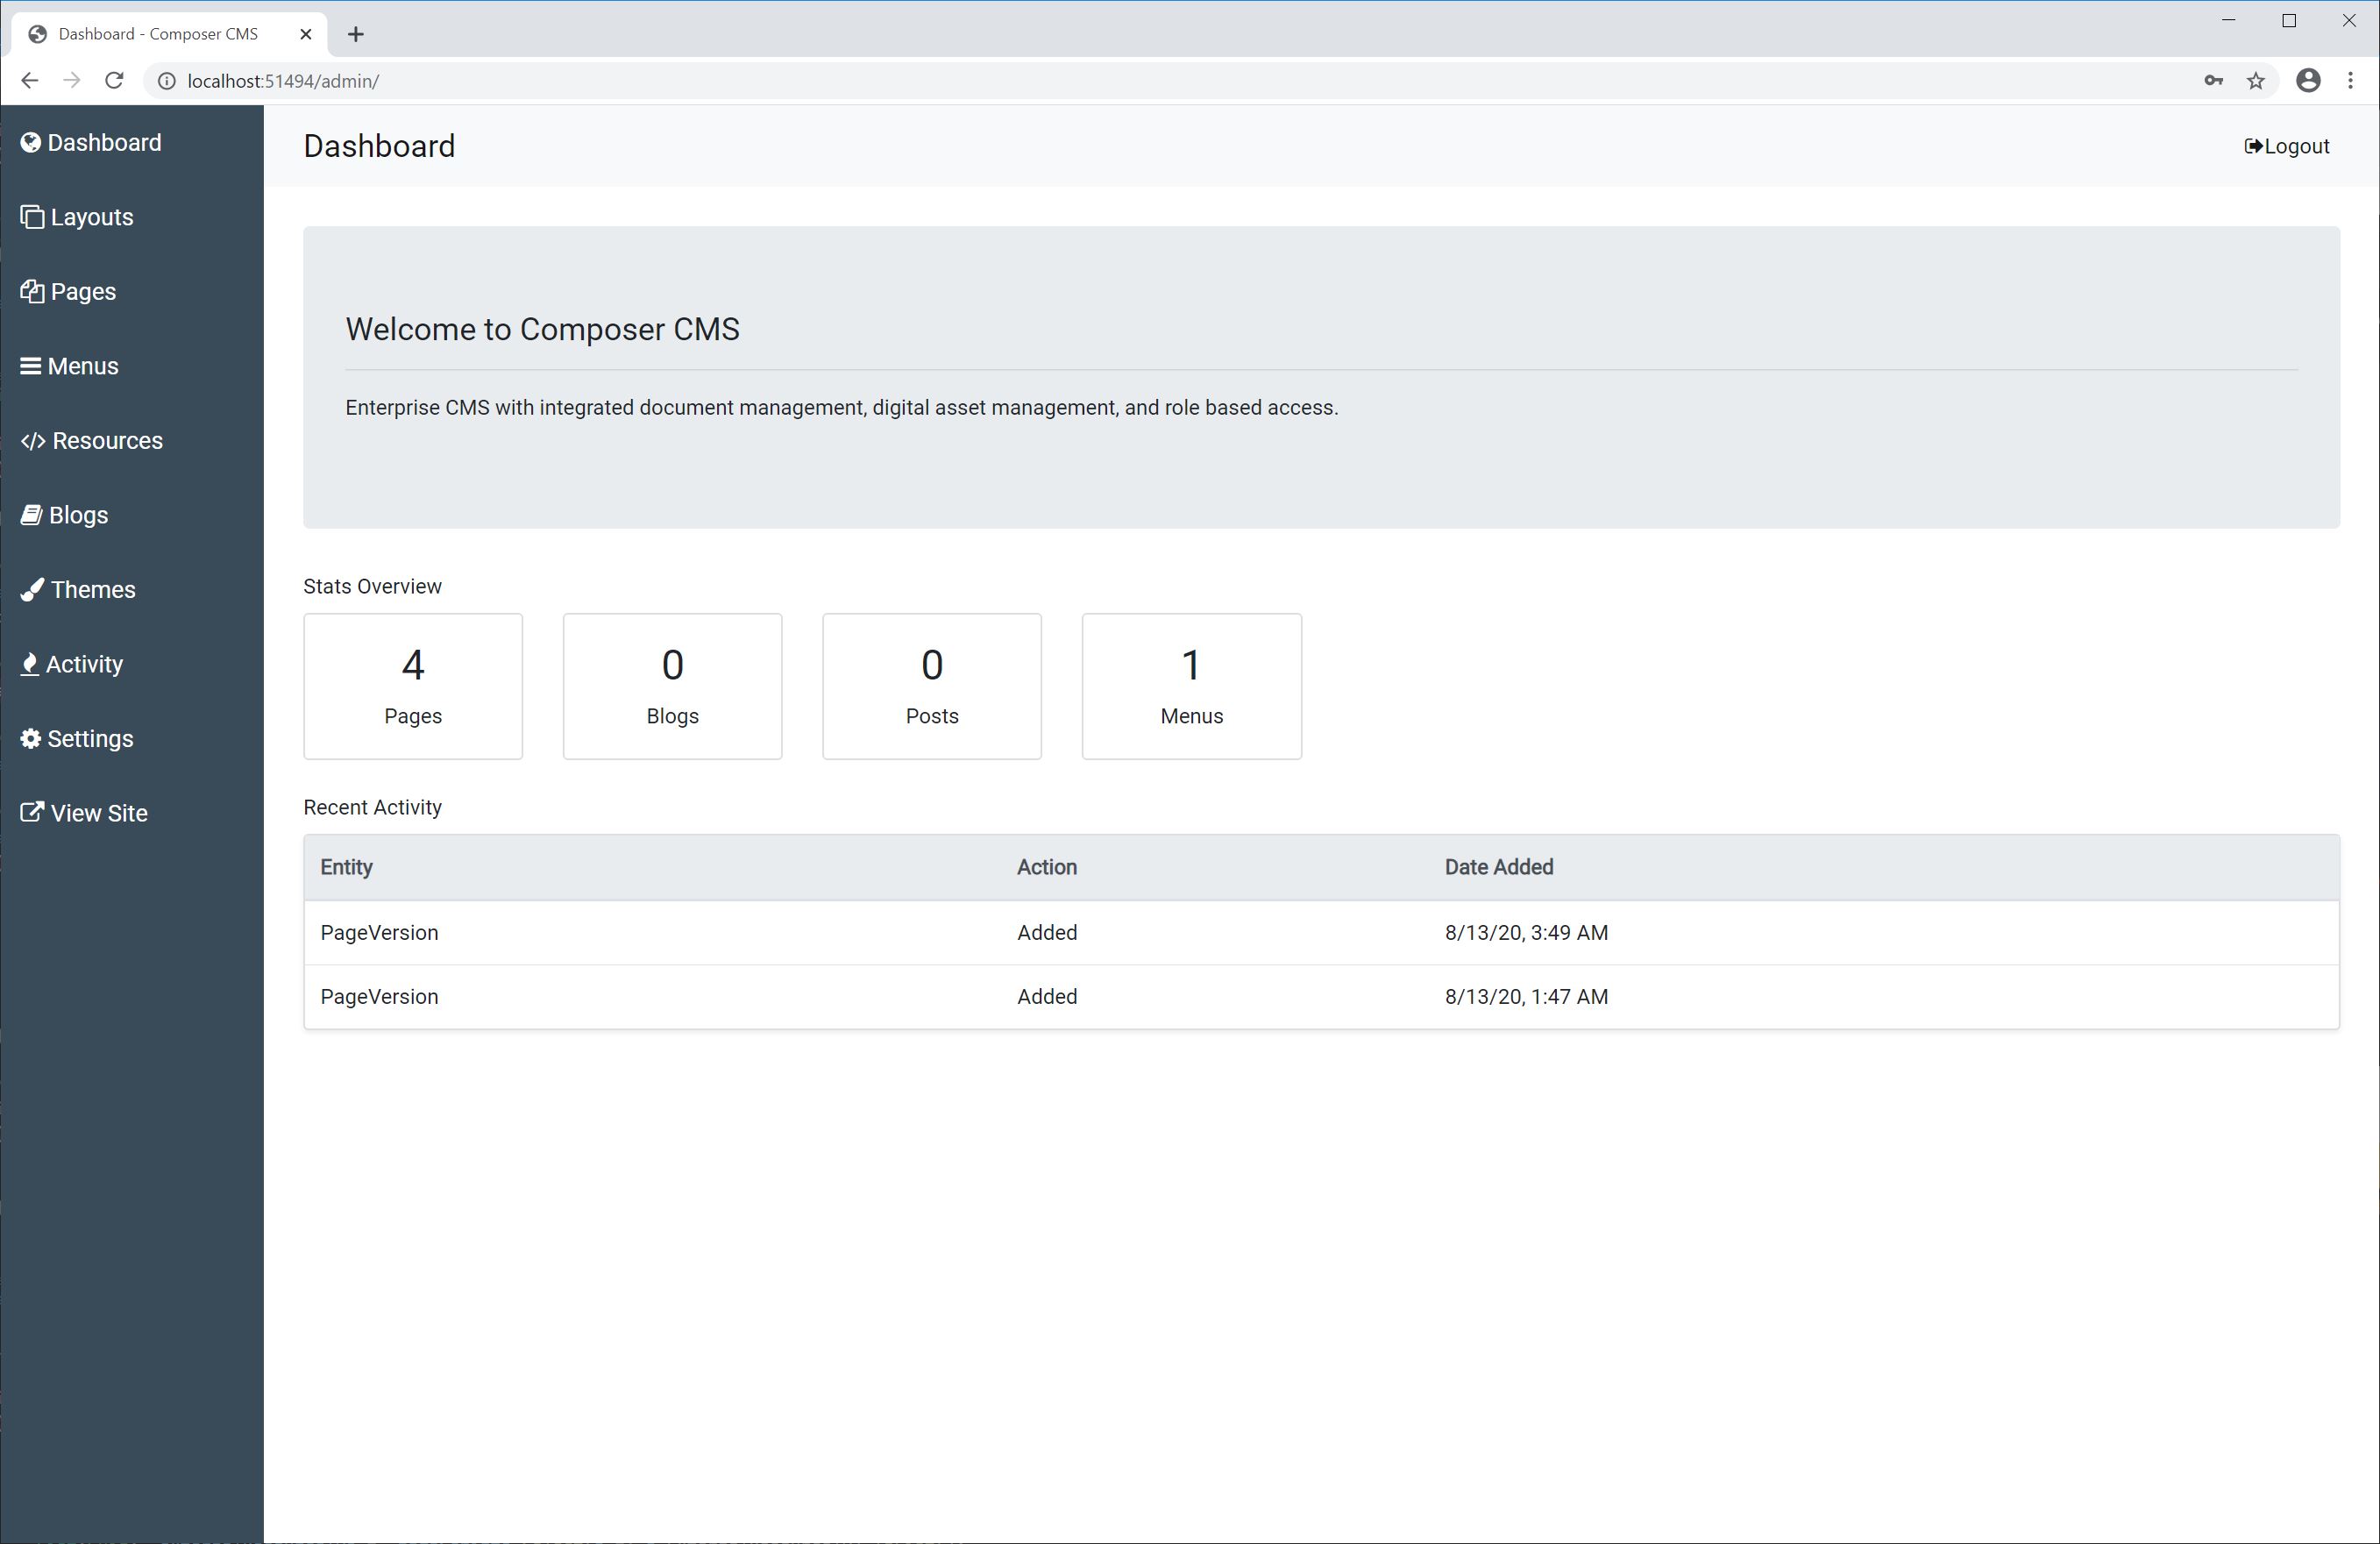Reload the page with refresh button

pos(114,81)
